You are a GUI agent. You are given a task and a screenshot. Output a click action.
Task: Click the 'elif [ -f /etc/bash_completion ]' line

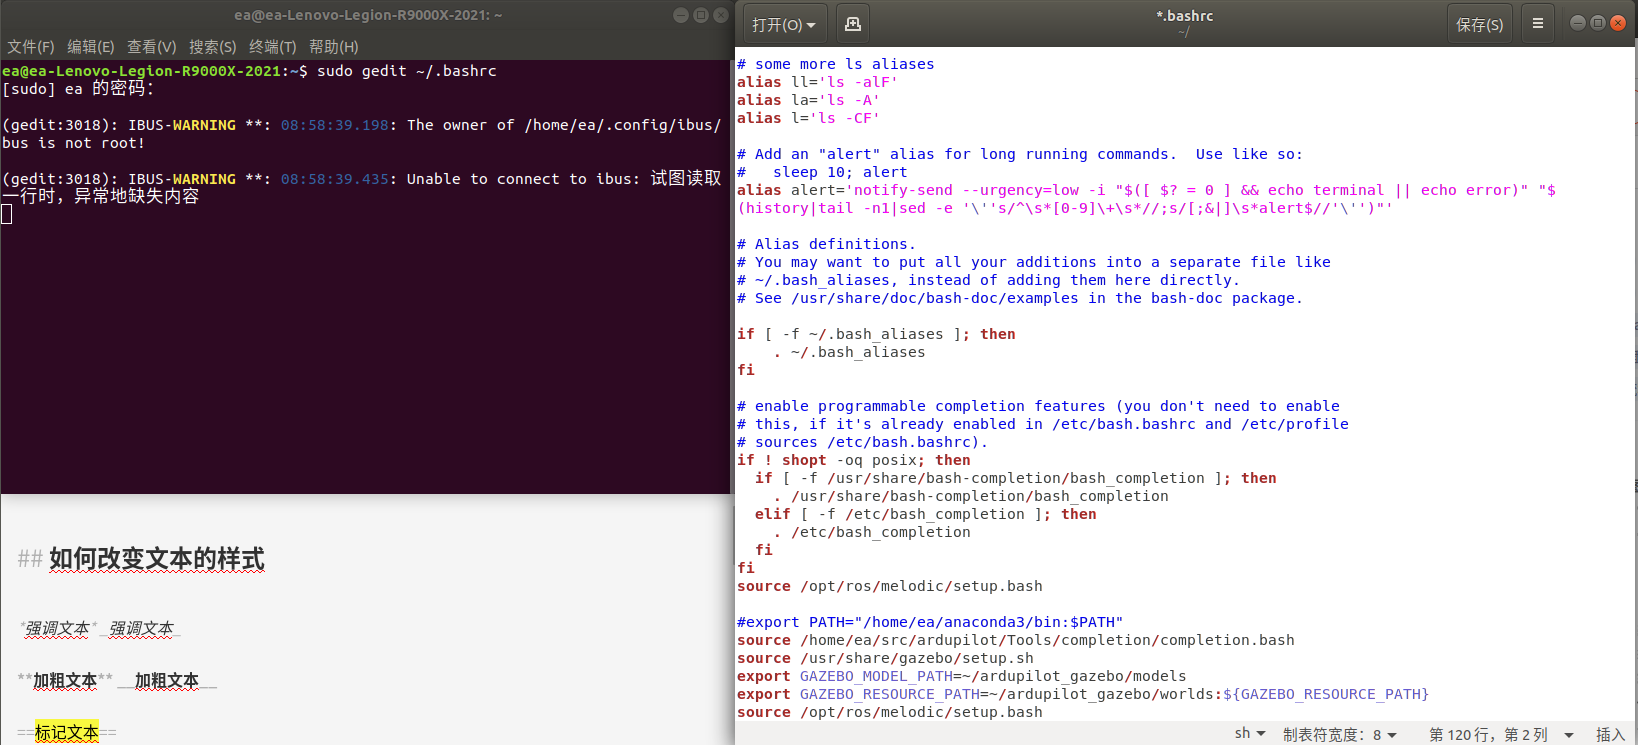click(x=926, y=514)
